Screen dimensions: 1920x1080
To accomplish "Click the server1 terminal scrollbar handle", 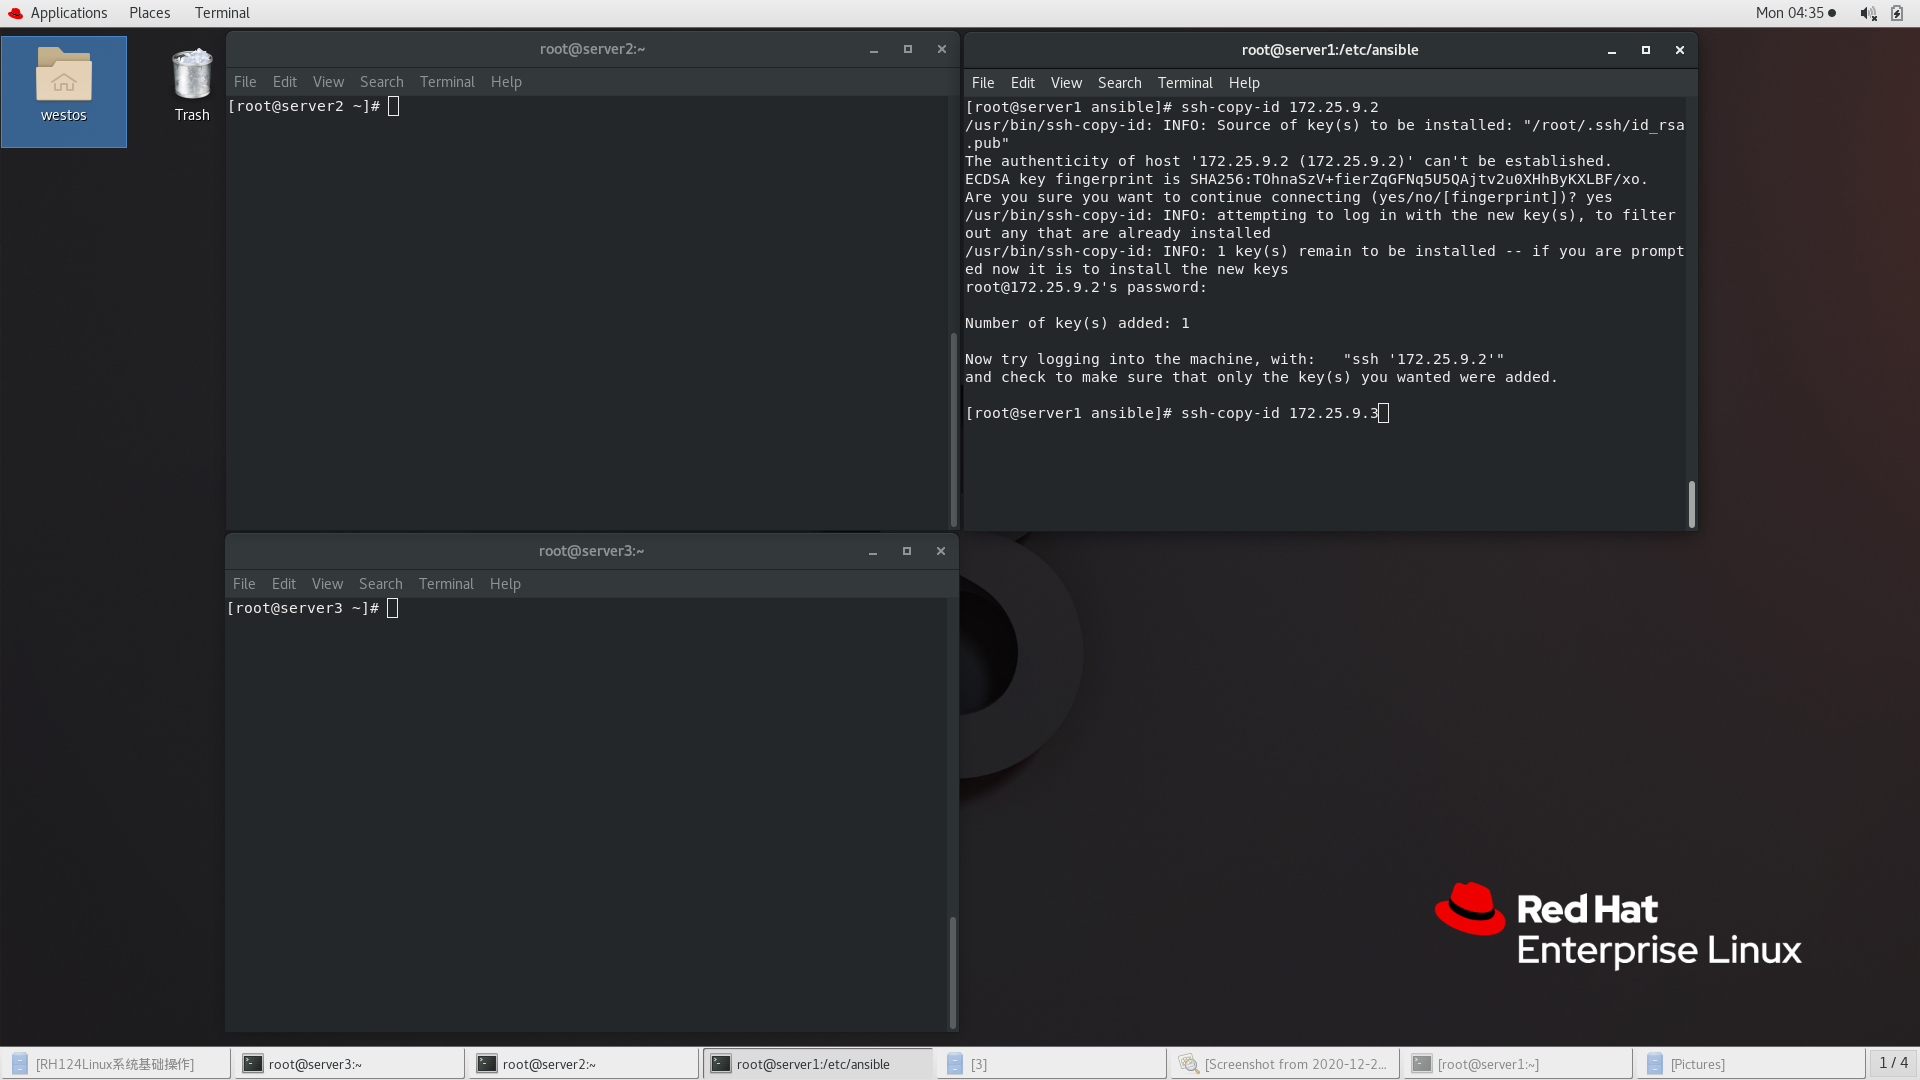I will click(x=1691, y=504).
